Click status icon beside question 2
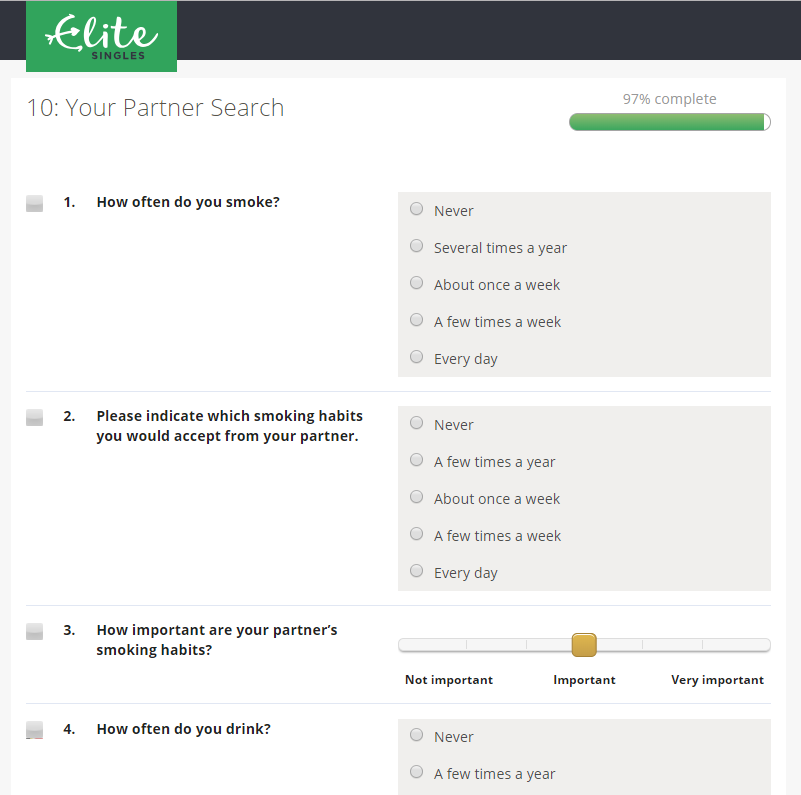This screenshot has height=795, width=801. click(34, 417)
